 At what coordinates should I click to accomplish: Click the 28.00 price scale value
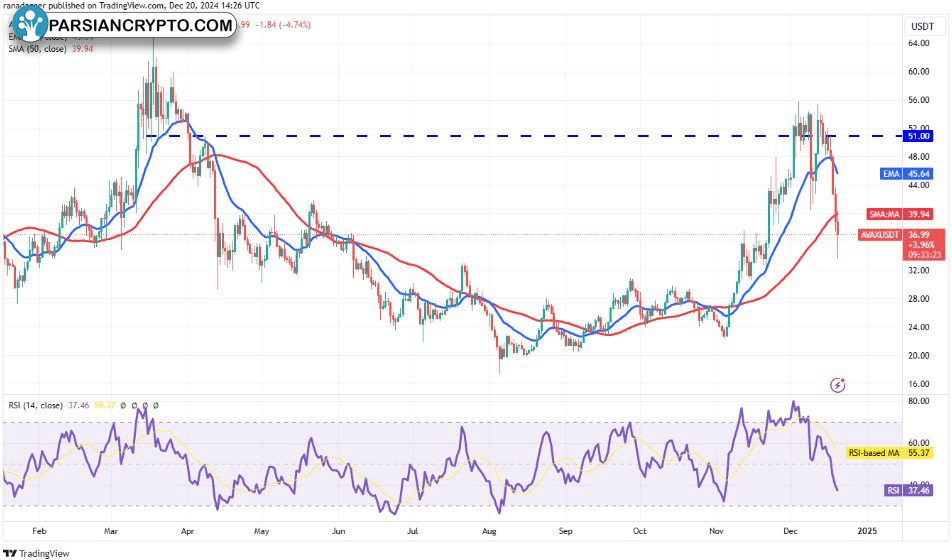coord(919,298)
